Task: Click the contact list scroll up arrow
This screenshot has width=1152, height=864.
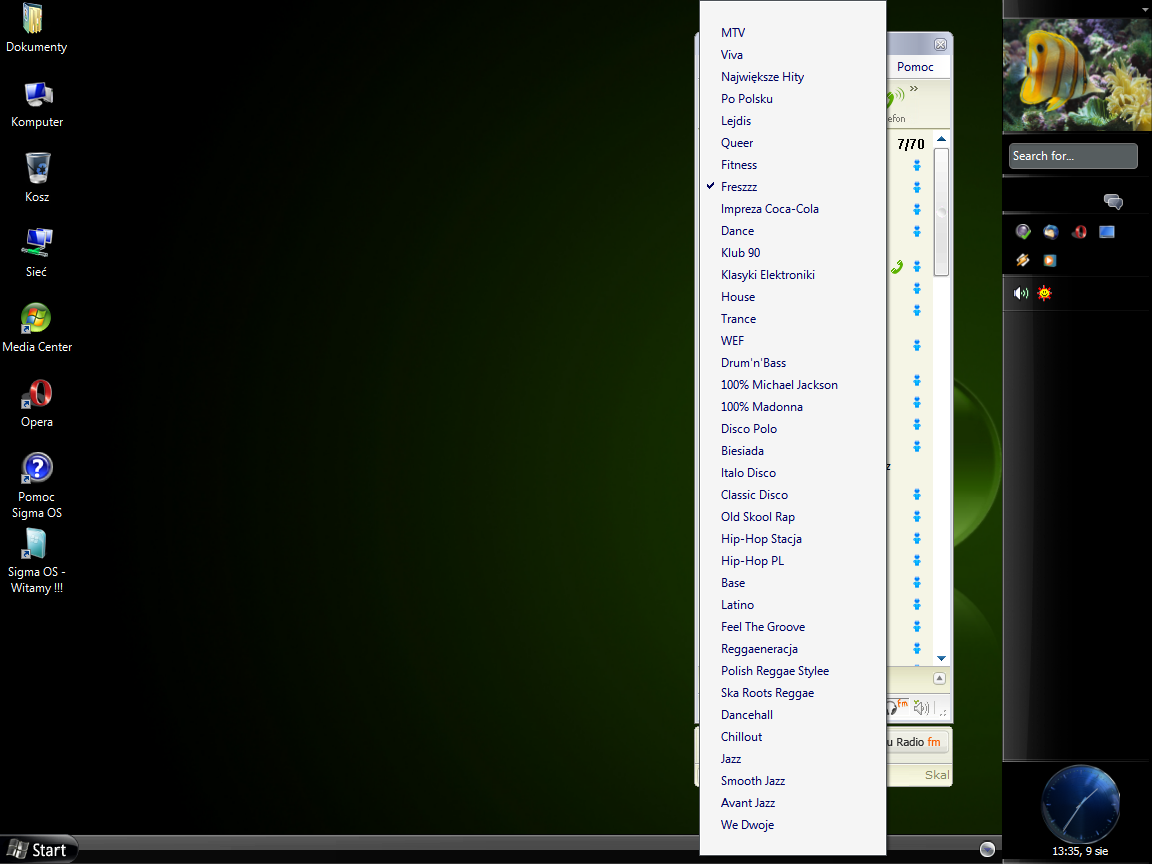Action: tap(941, 139)
